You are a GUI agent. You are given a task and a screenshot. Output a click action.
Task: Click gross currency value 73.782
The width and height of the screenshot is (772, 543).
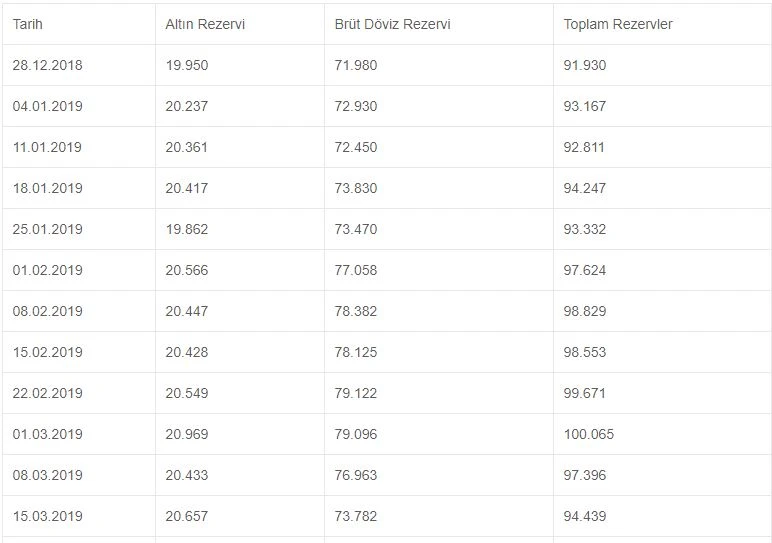coord(356,516)
